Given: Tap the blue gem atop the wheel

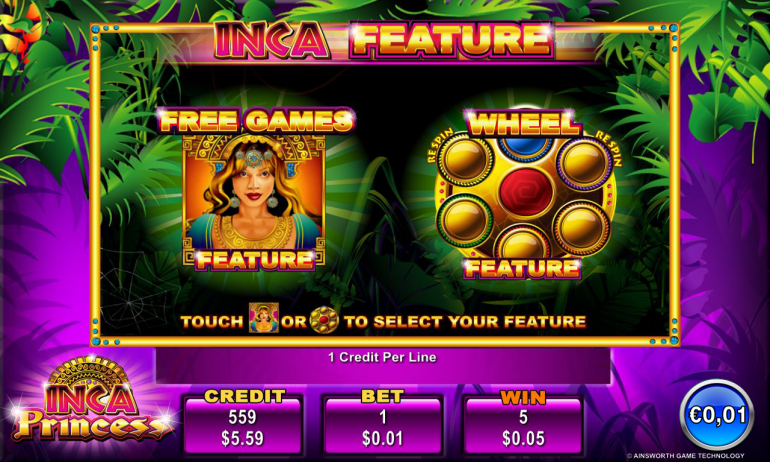Looking at the screenshot, I should [525, 146].
